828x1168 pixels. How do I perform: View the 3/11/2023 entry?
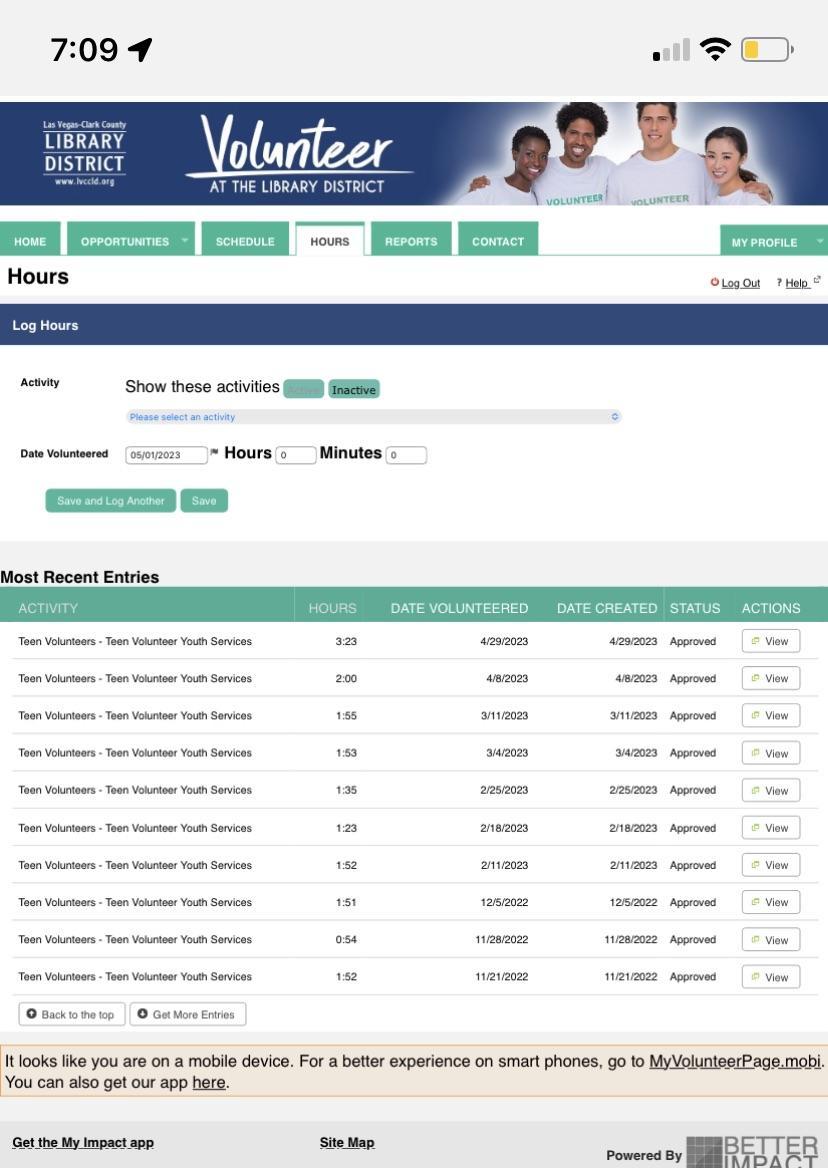771,715
